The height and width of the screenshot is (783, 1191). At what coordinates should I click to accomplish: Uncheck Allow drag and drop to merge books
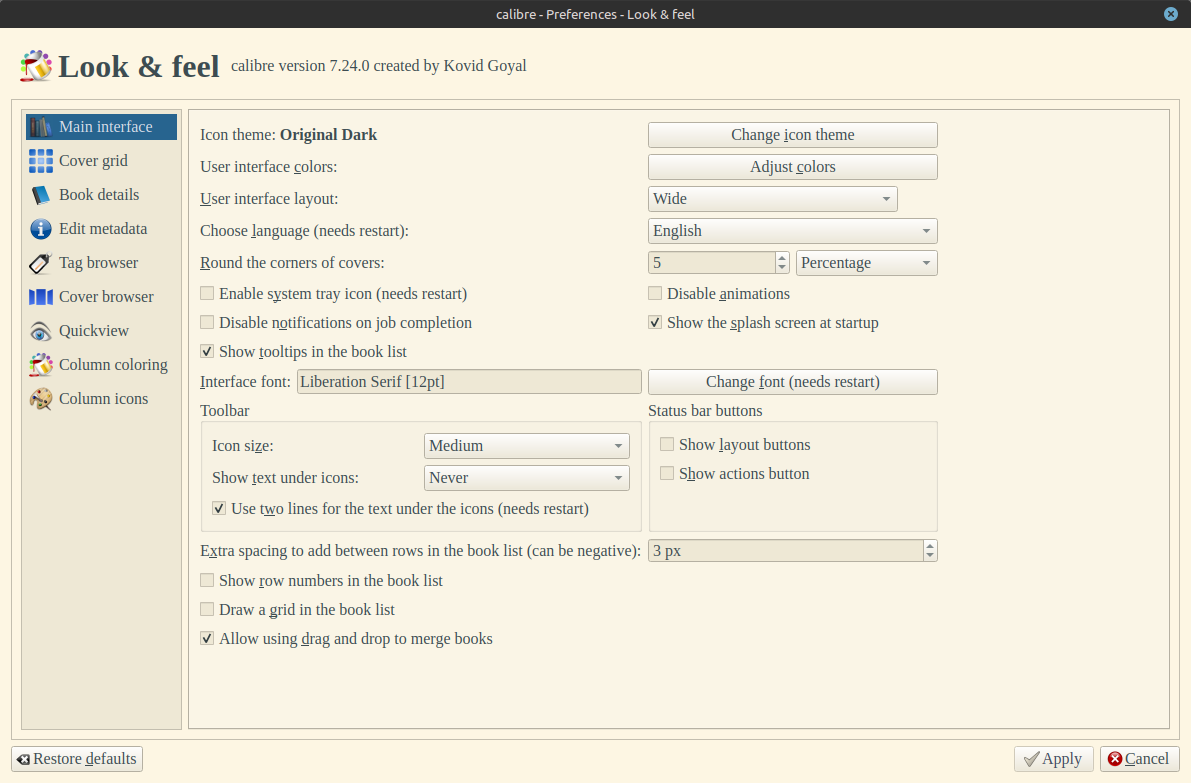[207, 639]
